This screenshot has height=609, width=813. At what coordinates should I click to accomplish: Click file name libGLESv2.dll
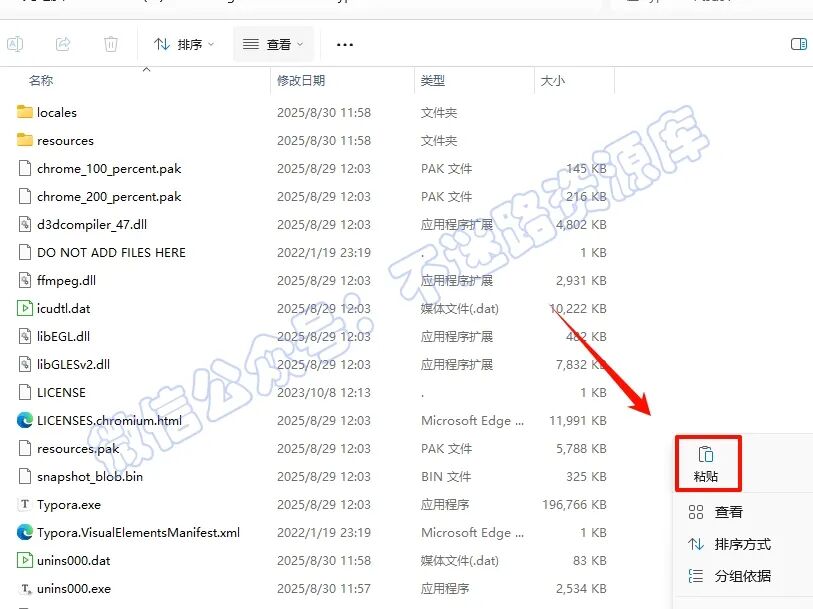(73, 364)
